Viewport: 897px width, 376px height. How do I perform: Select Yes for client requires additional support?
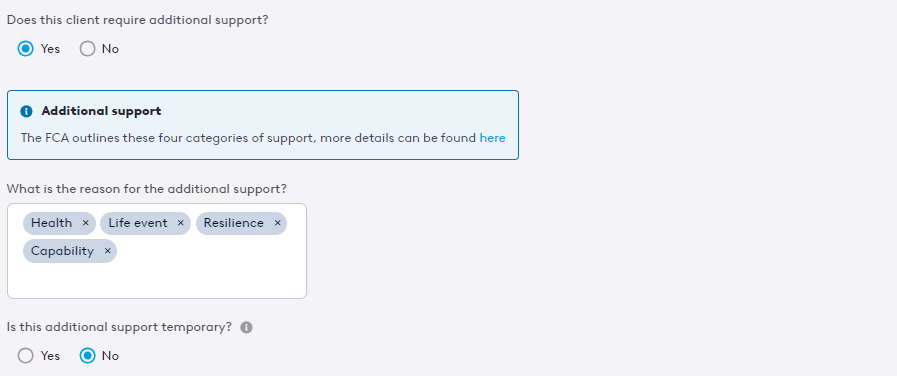[x=26, y=49]
